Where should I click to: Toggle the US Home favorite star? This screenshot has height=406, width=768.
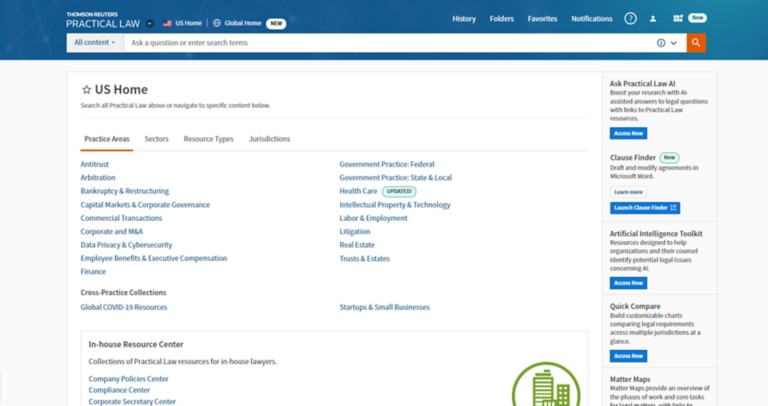point(86,89)
